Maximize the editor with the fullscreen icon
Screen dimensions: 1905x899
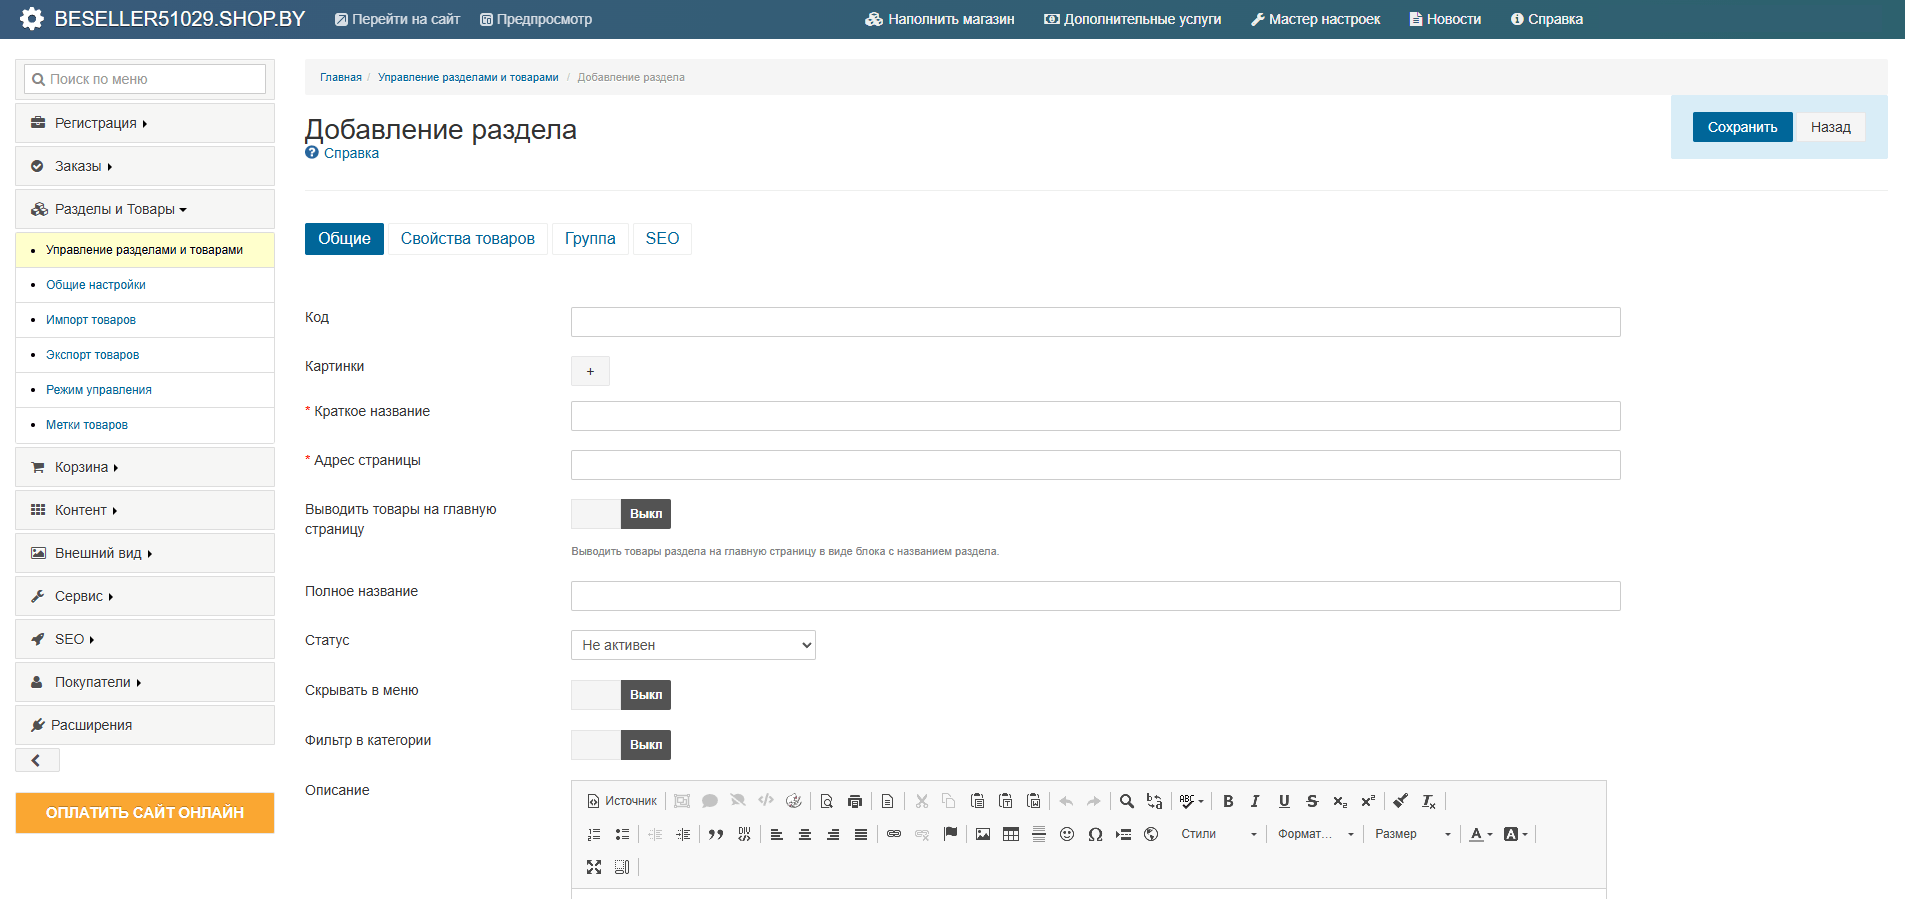(594, 867)
